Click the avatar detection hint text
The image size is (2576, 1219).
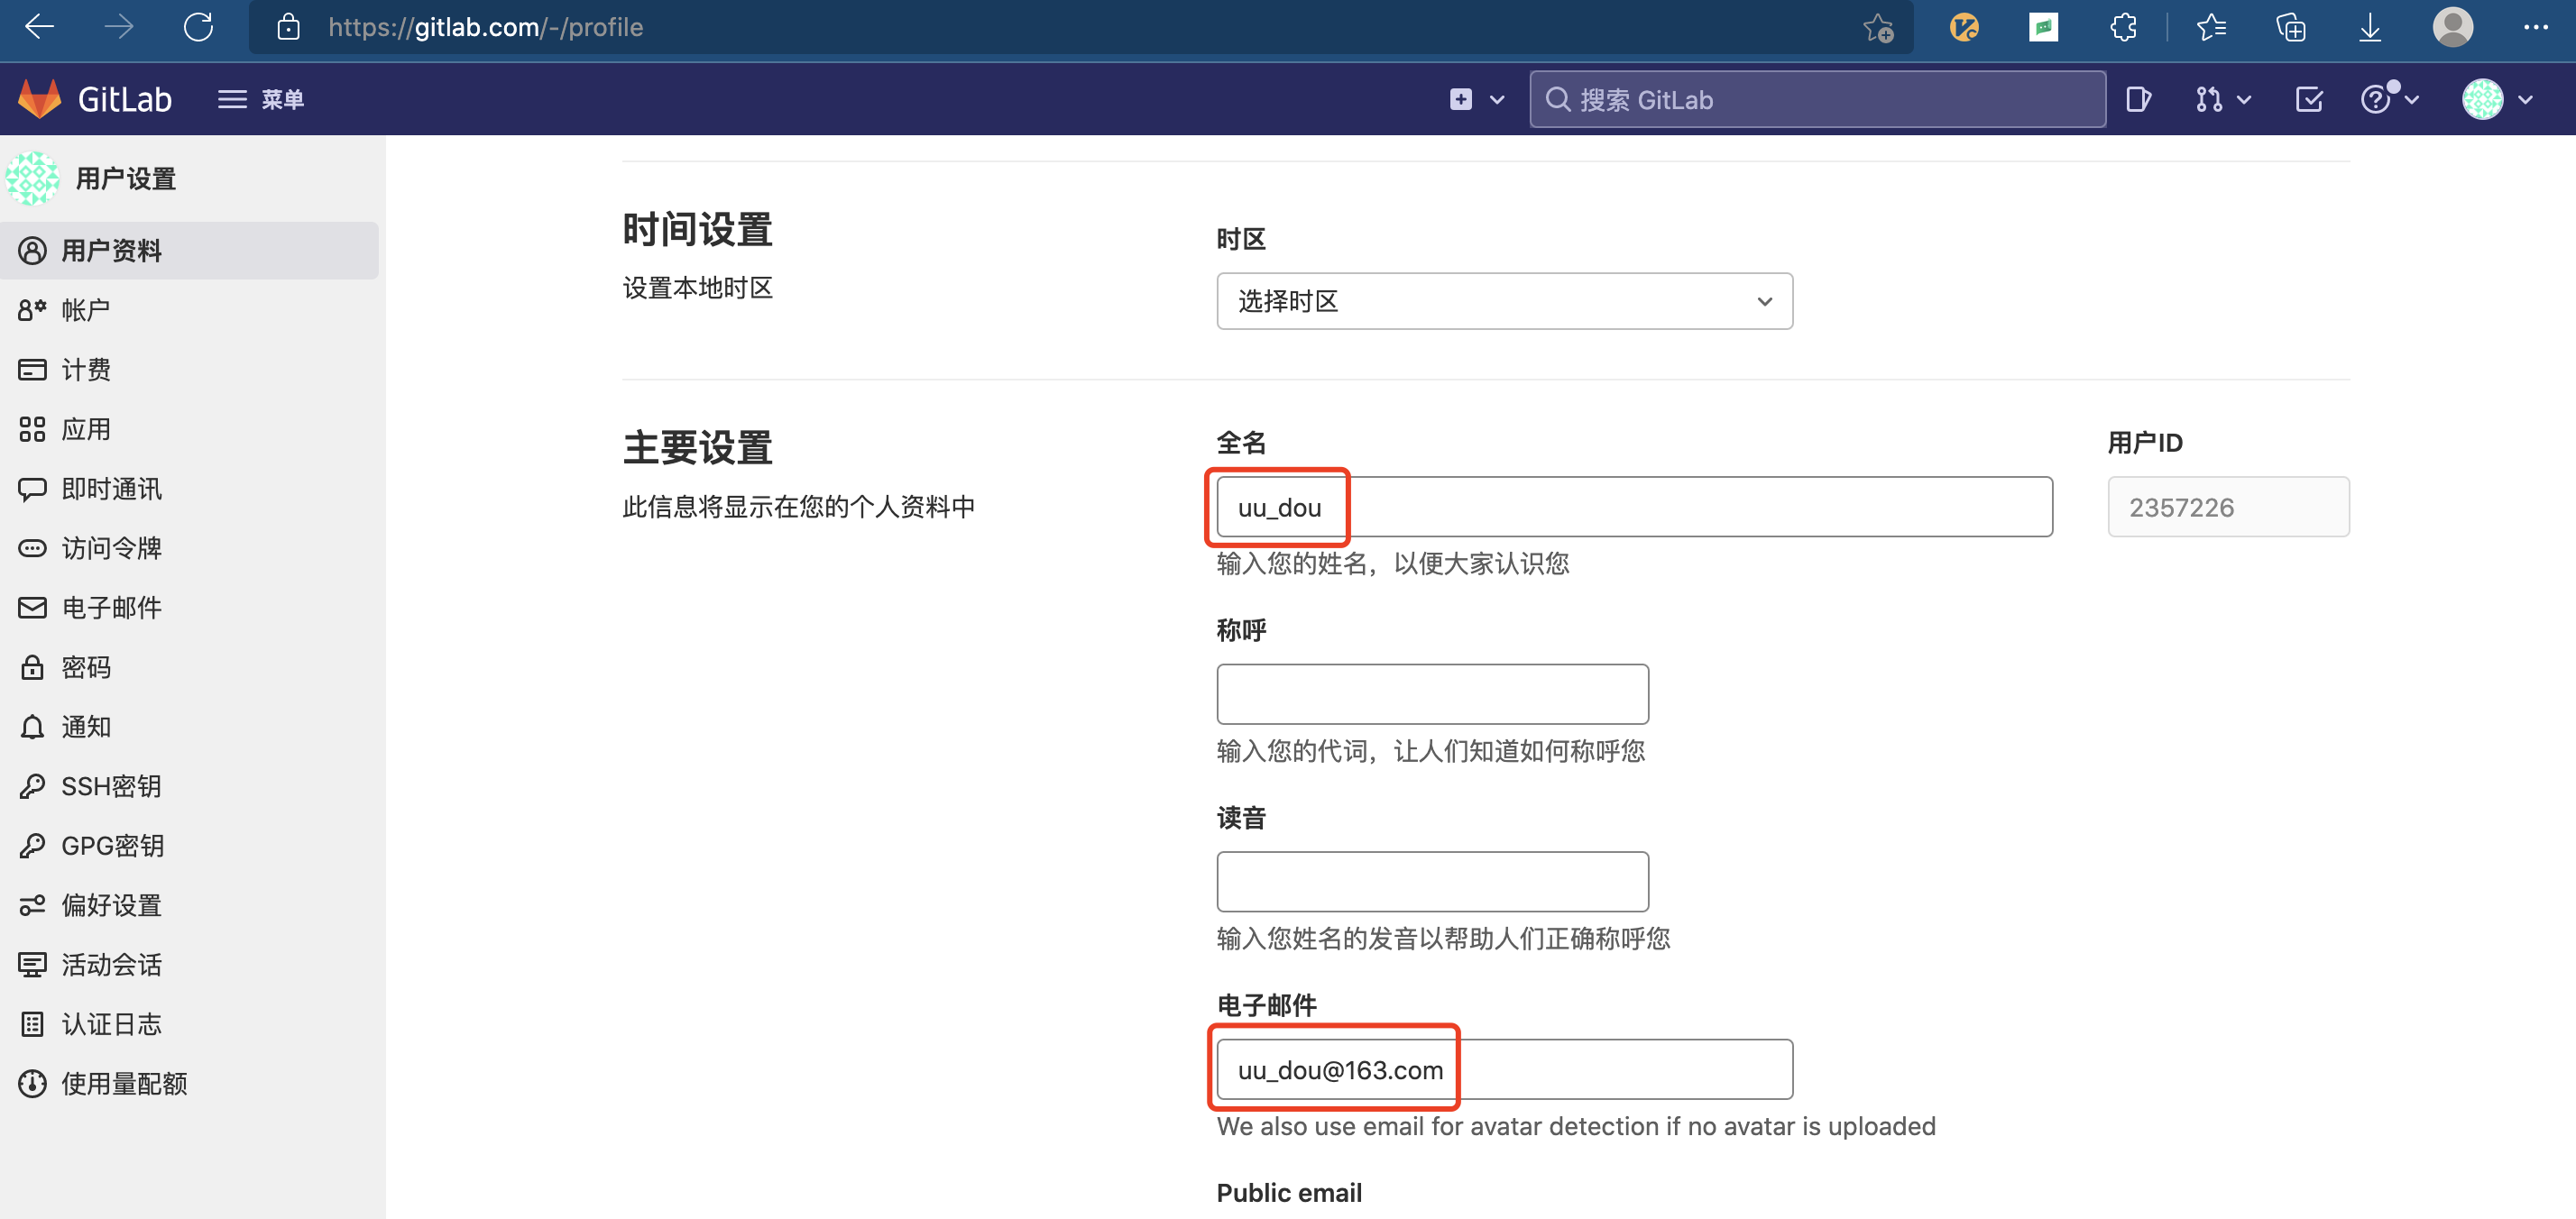[1576, 1126]
